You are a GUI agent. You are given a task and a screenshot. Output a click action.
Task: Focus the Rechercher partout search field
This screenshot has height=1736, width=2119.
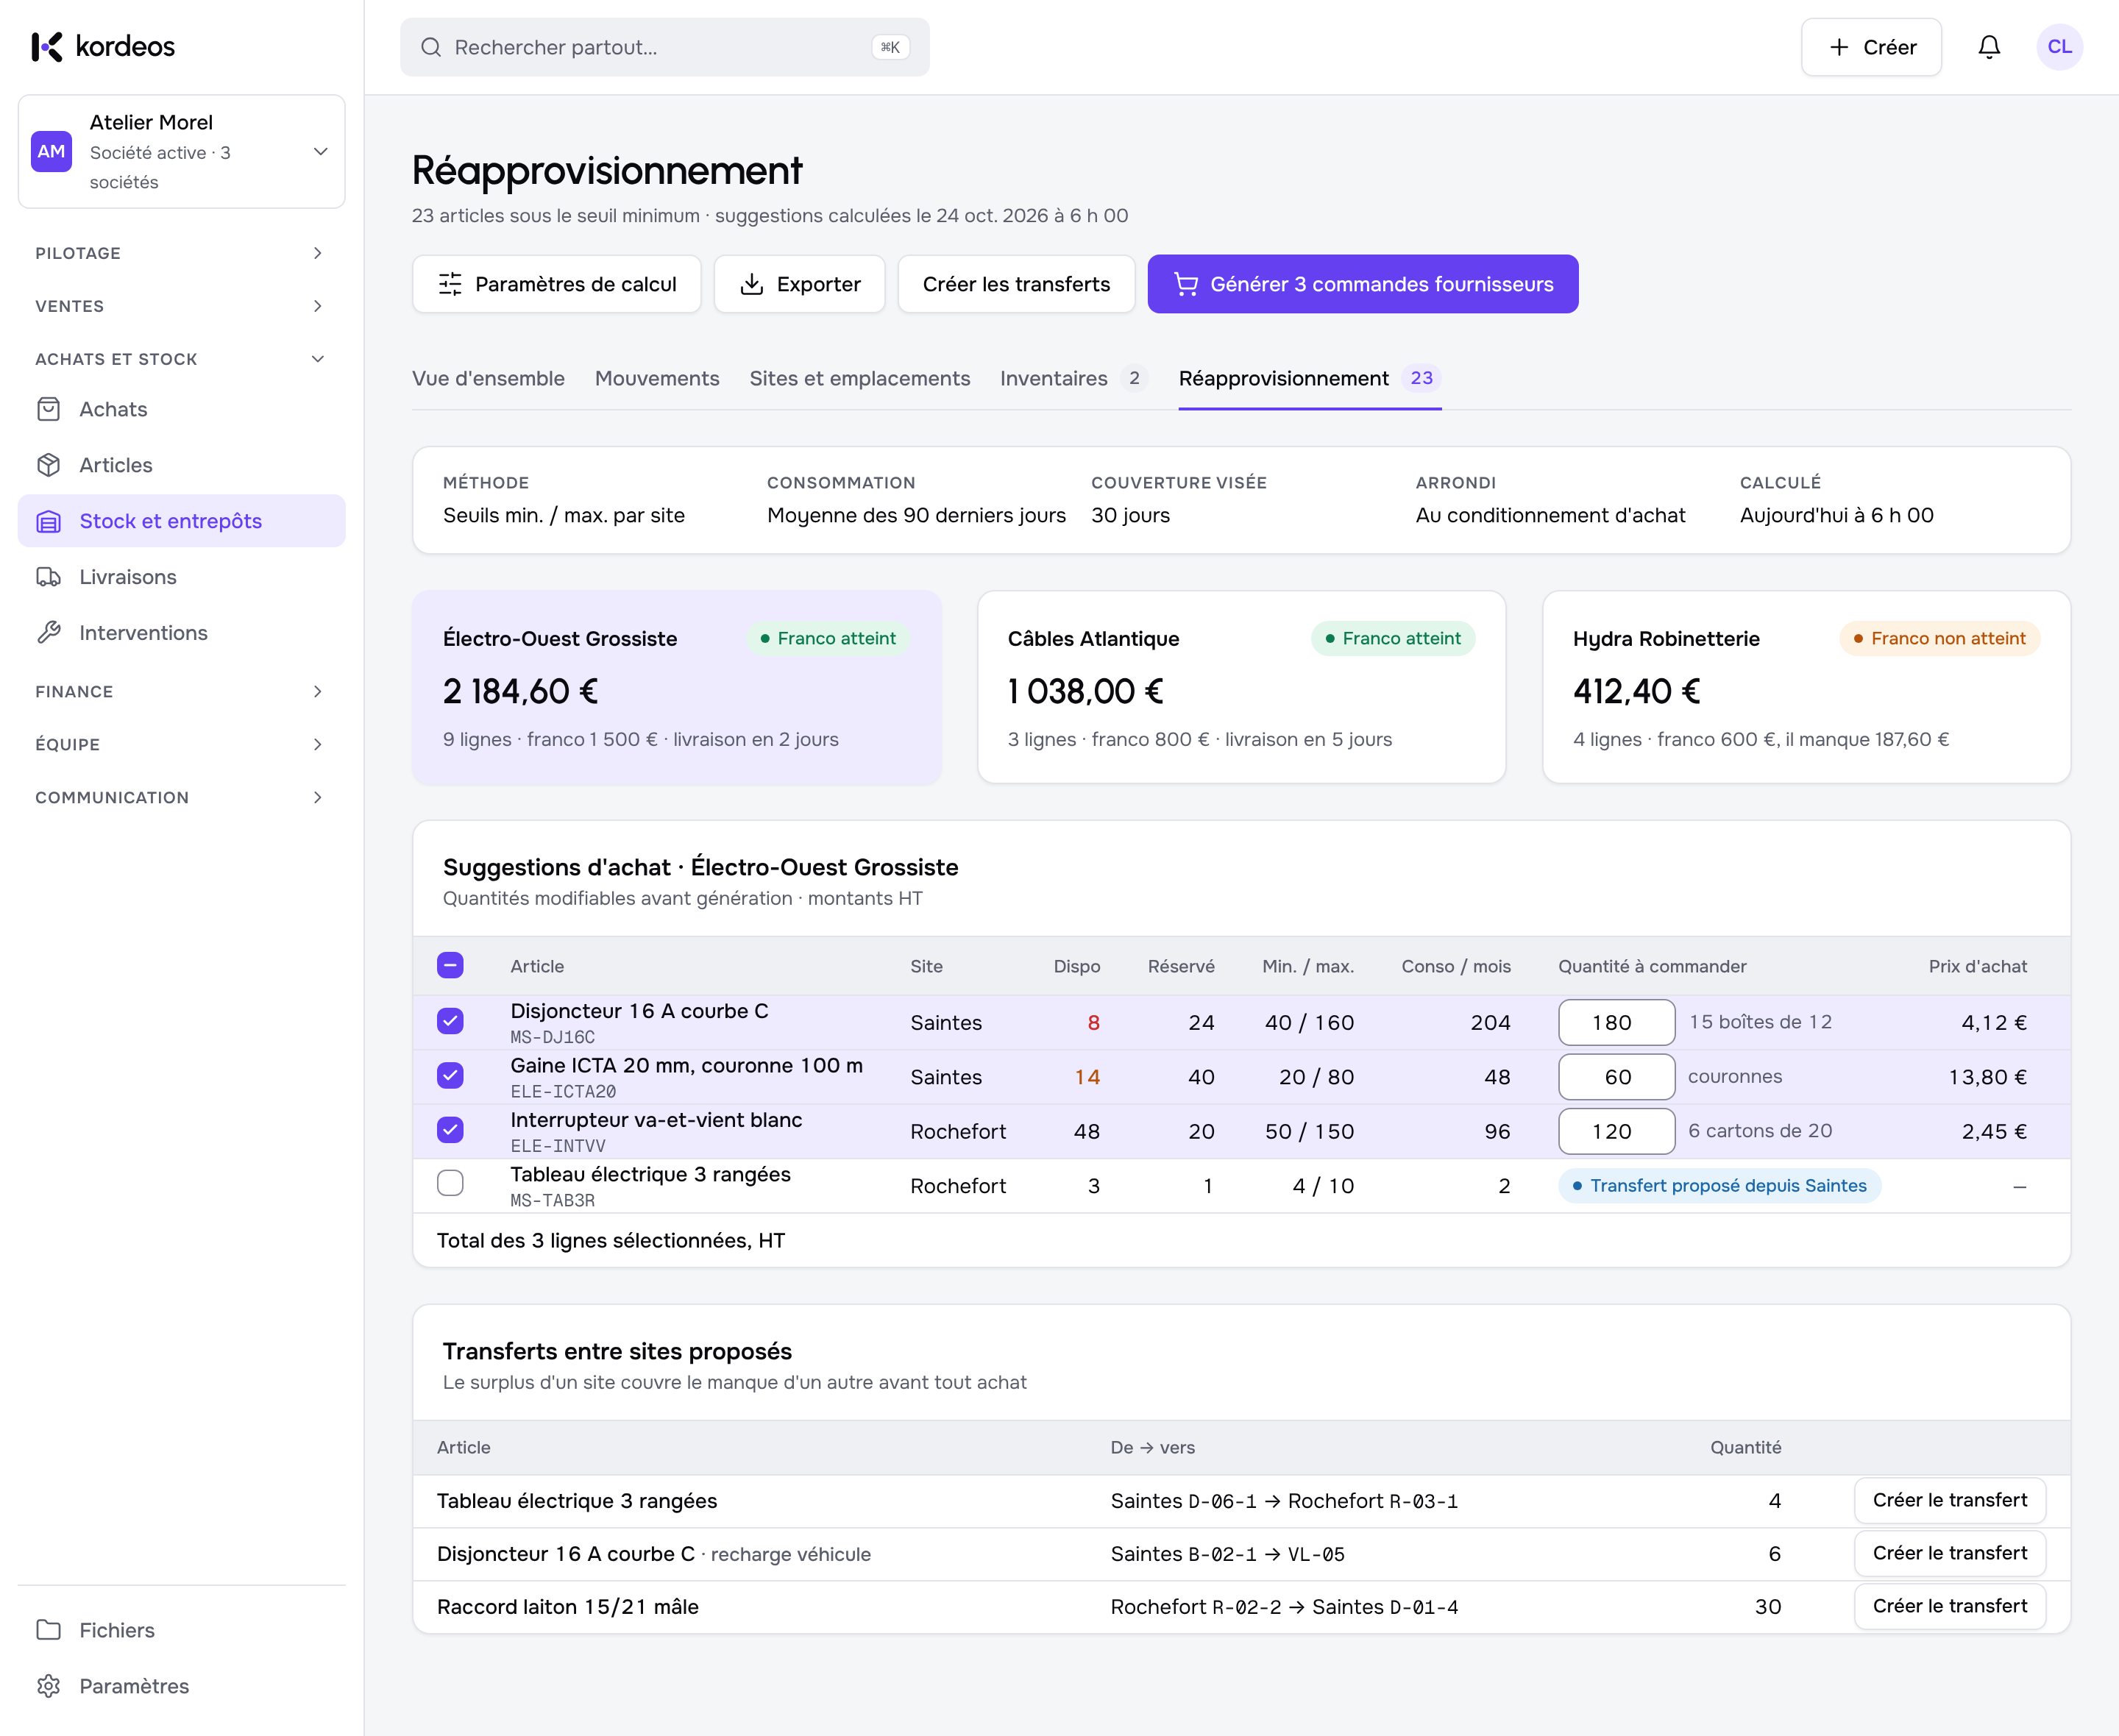(x=665, y=47)
